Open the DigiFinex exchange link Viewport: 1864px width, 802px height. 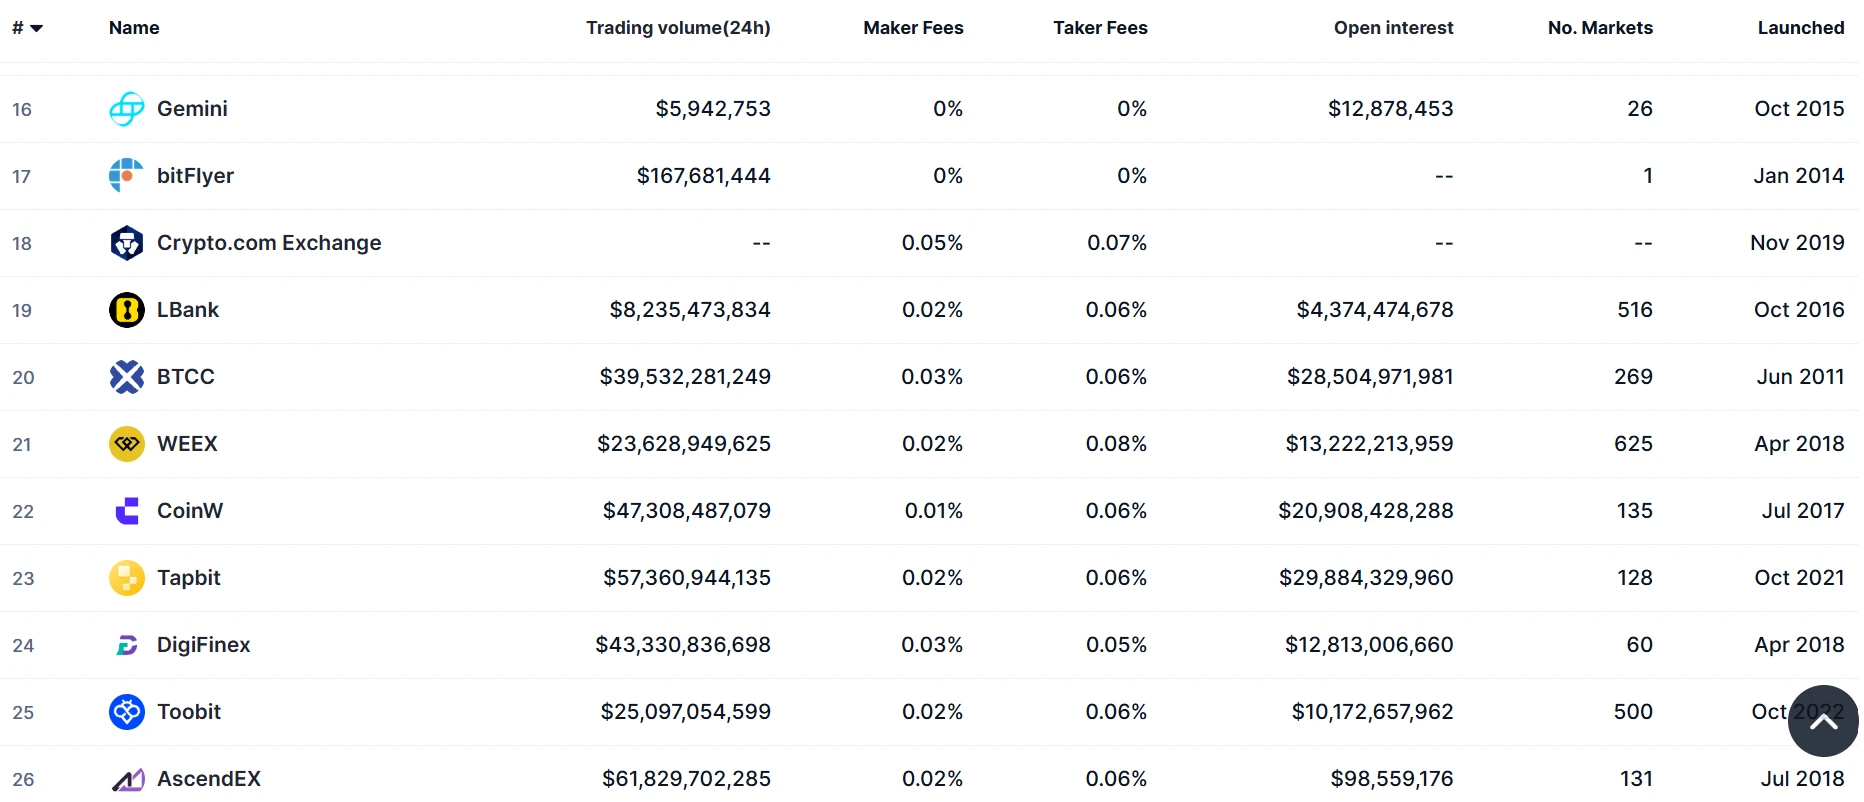coord(203,645)
